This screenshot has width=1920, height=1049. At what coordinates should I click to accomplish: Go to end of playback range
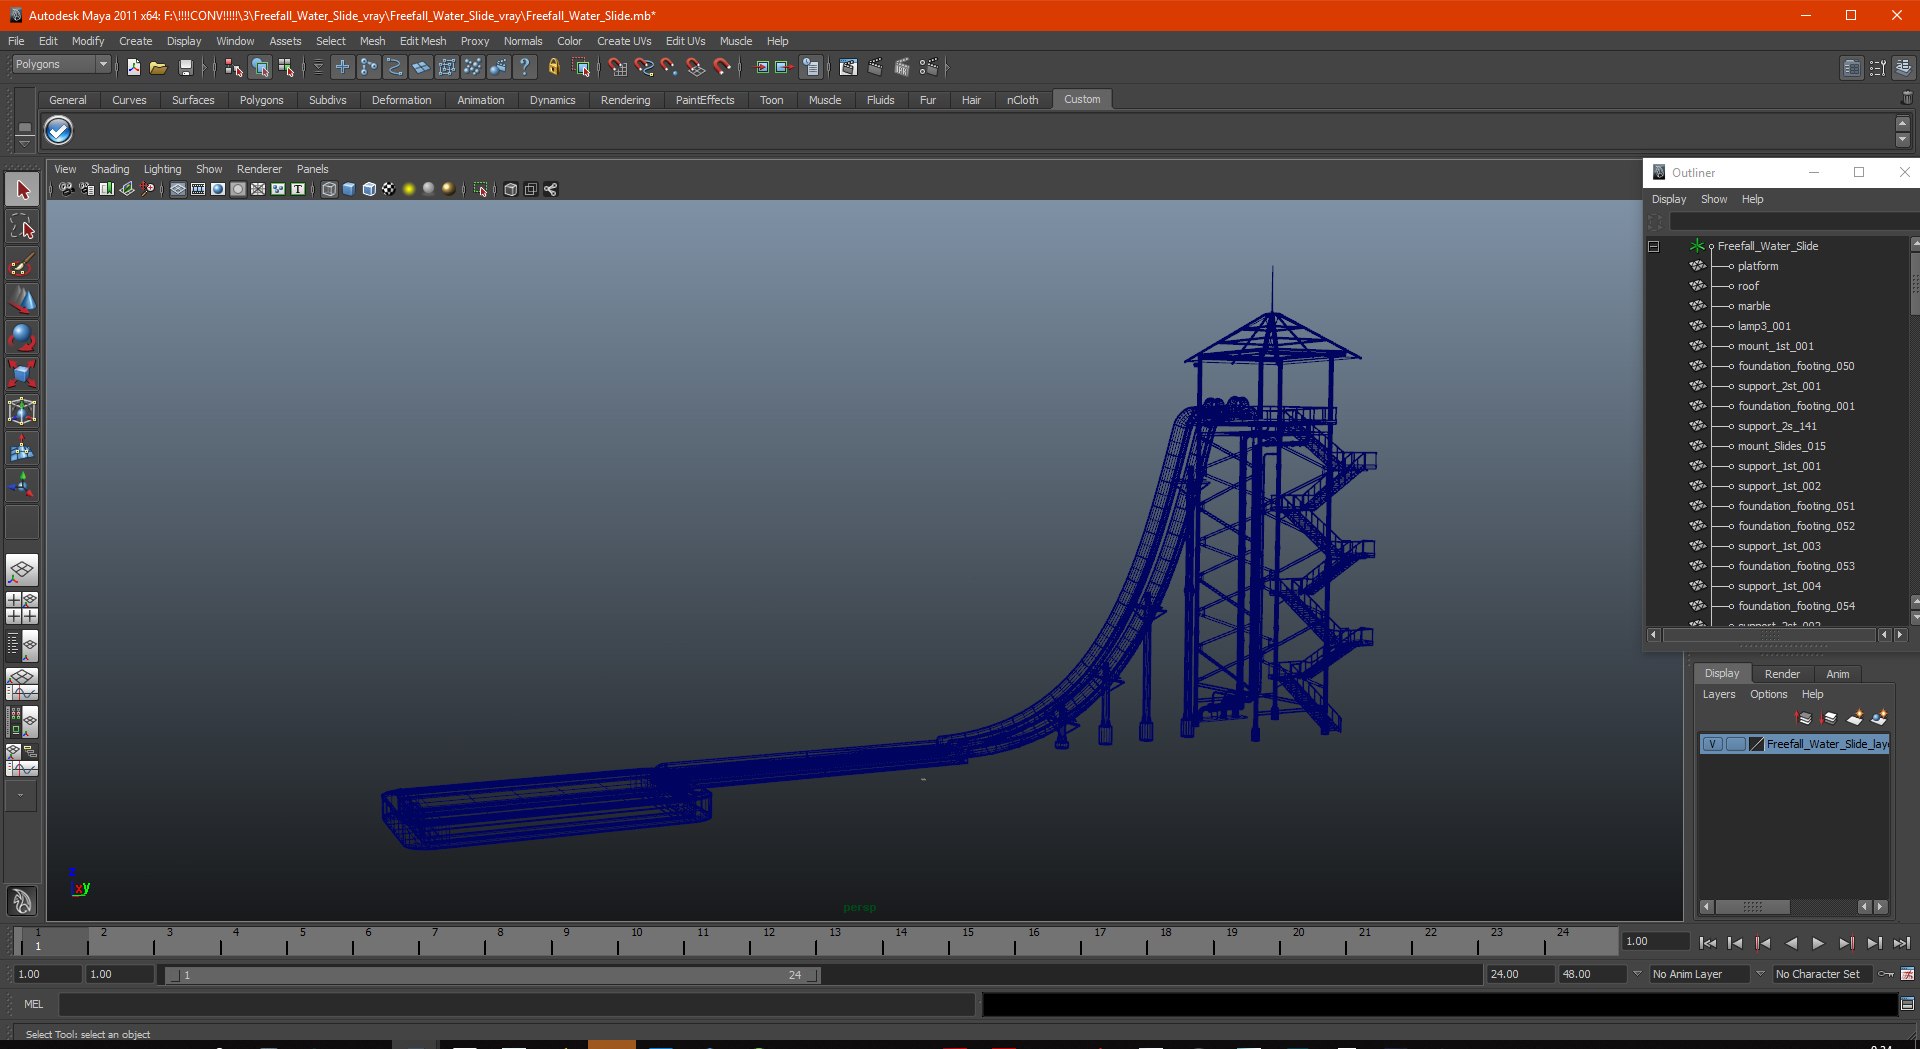click(1901, 943)
